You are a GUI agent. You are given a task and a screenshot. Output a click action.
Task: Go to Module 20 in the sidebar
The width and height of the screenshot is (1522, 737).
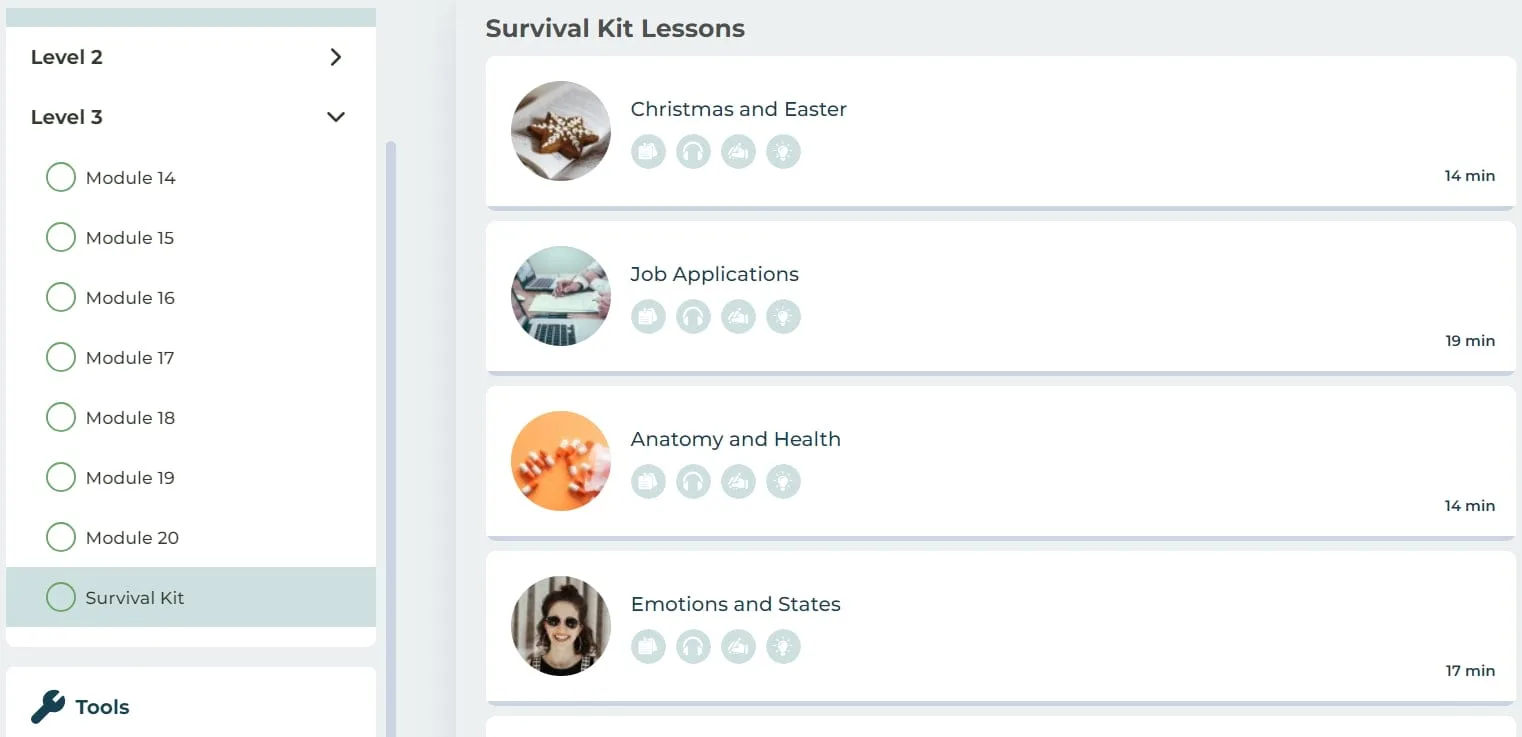(x=132, y=538)
